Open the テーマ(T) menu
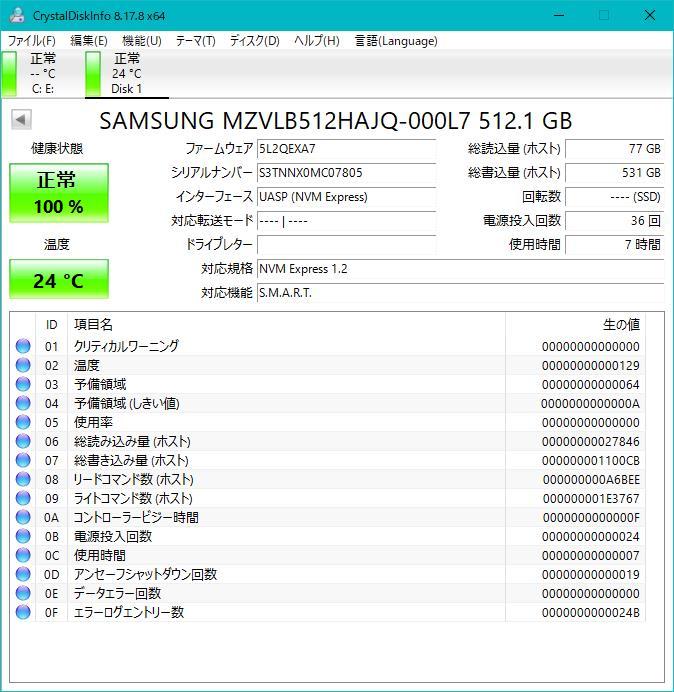Image resolution: width=674 pixels, height=692 pixels. pos(196,41)
